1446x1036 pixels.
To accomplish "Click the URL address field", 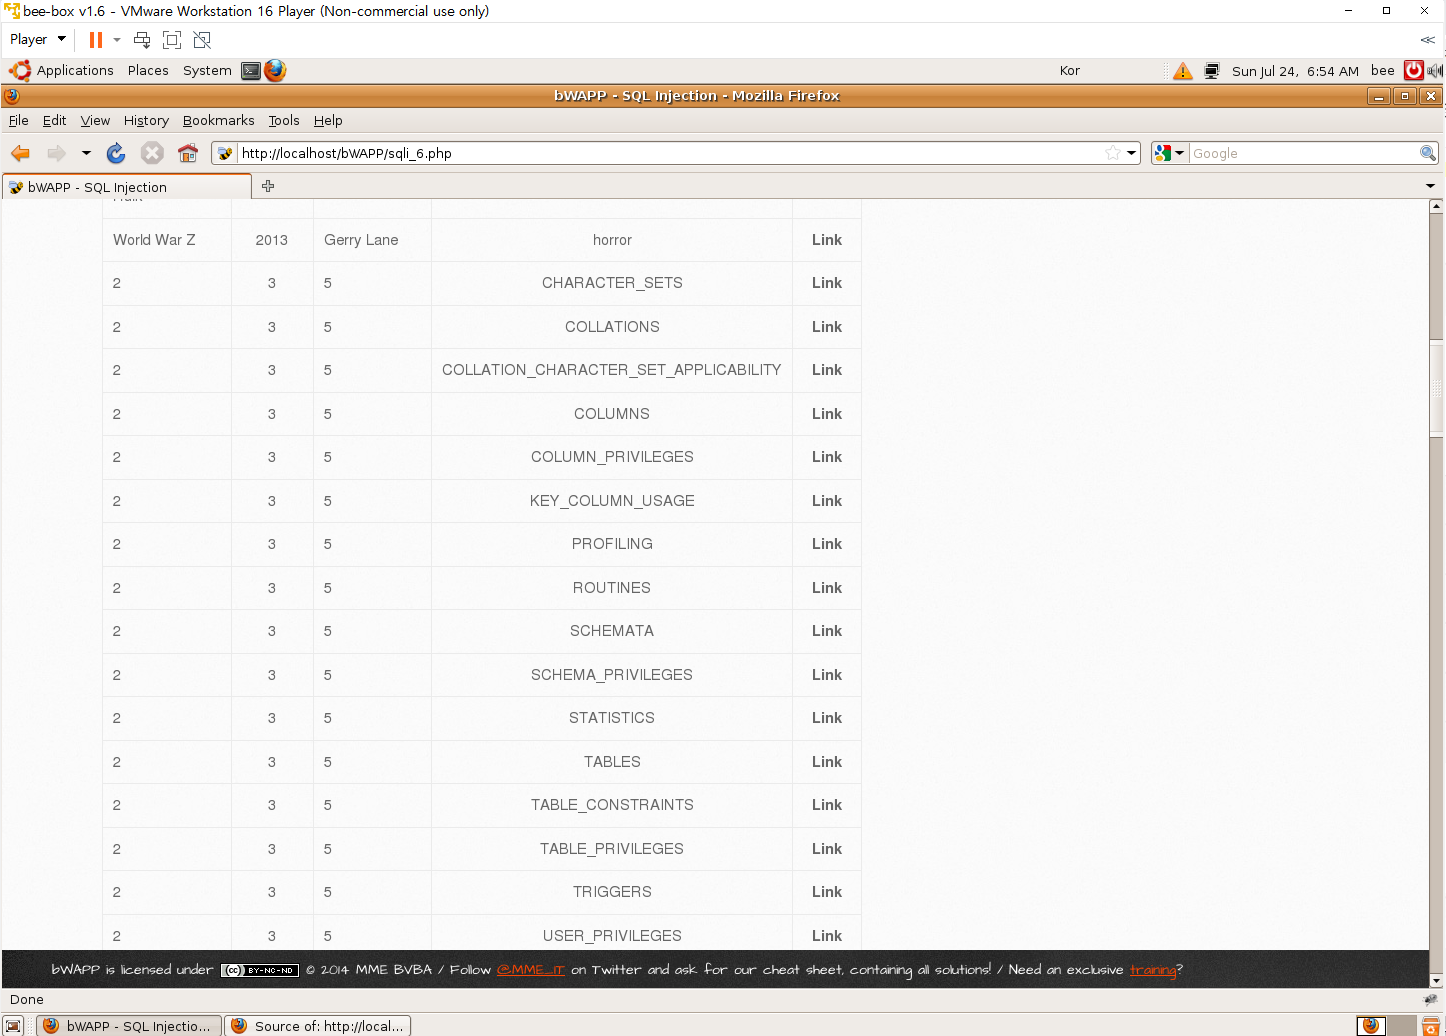I will coord(670,153).
